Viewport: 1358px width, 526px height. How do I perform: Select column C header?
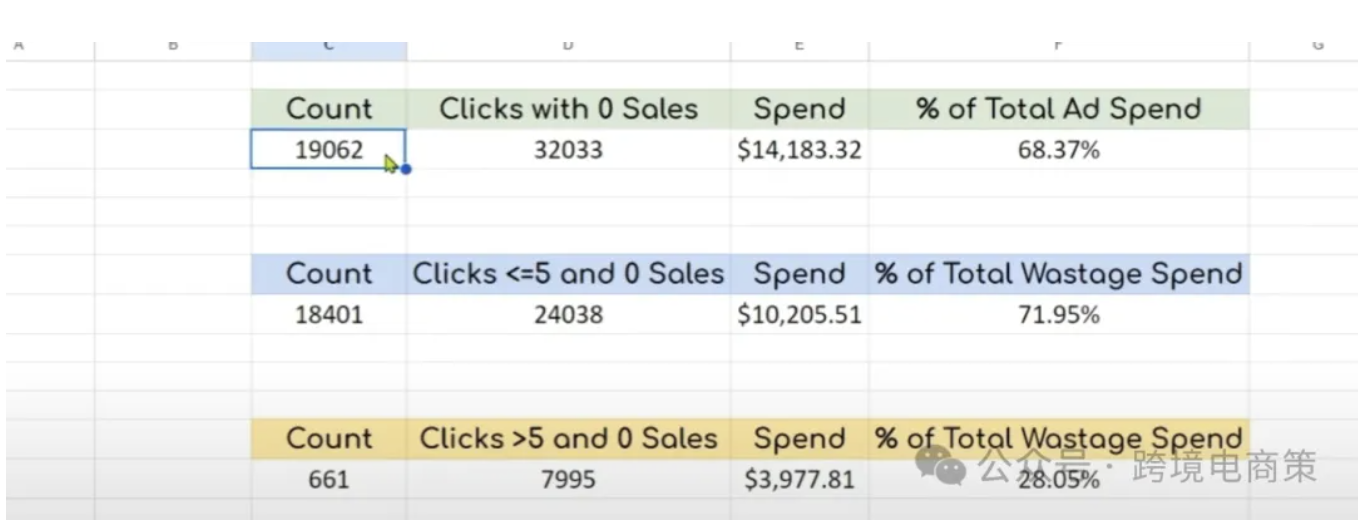click(329, 47)
